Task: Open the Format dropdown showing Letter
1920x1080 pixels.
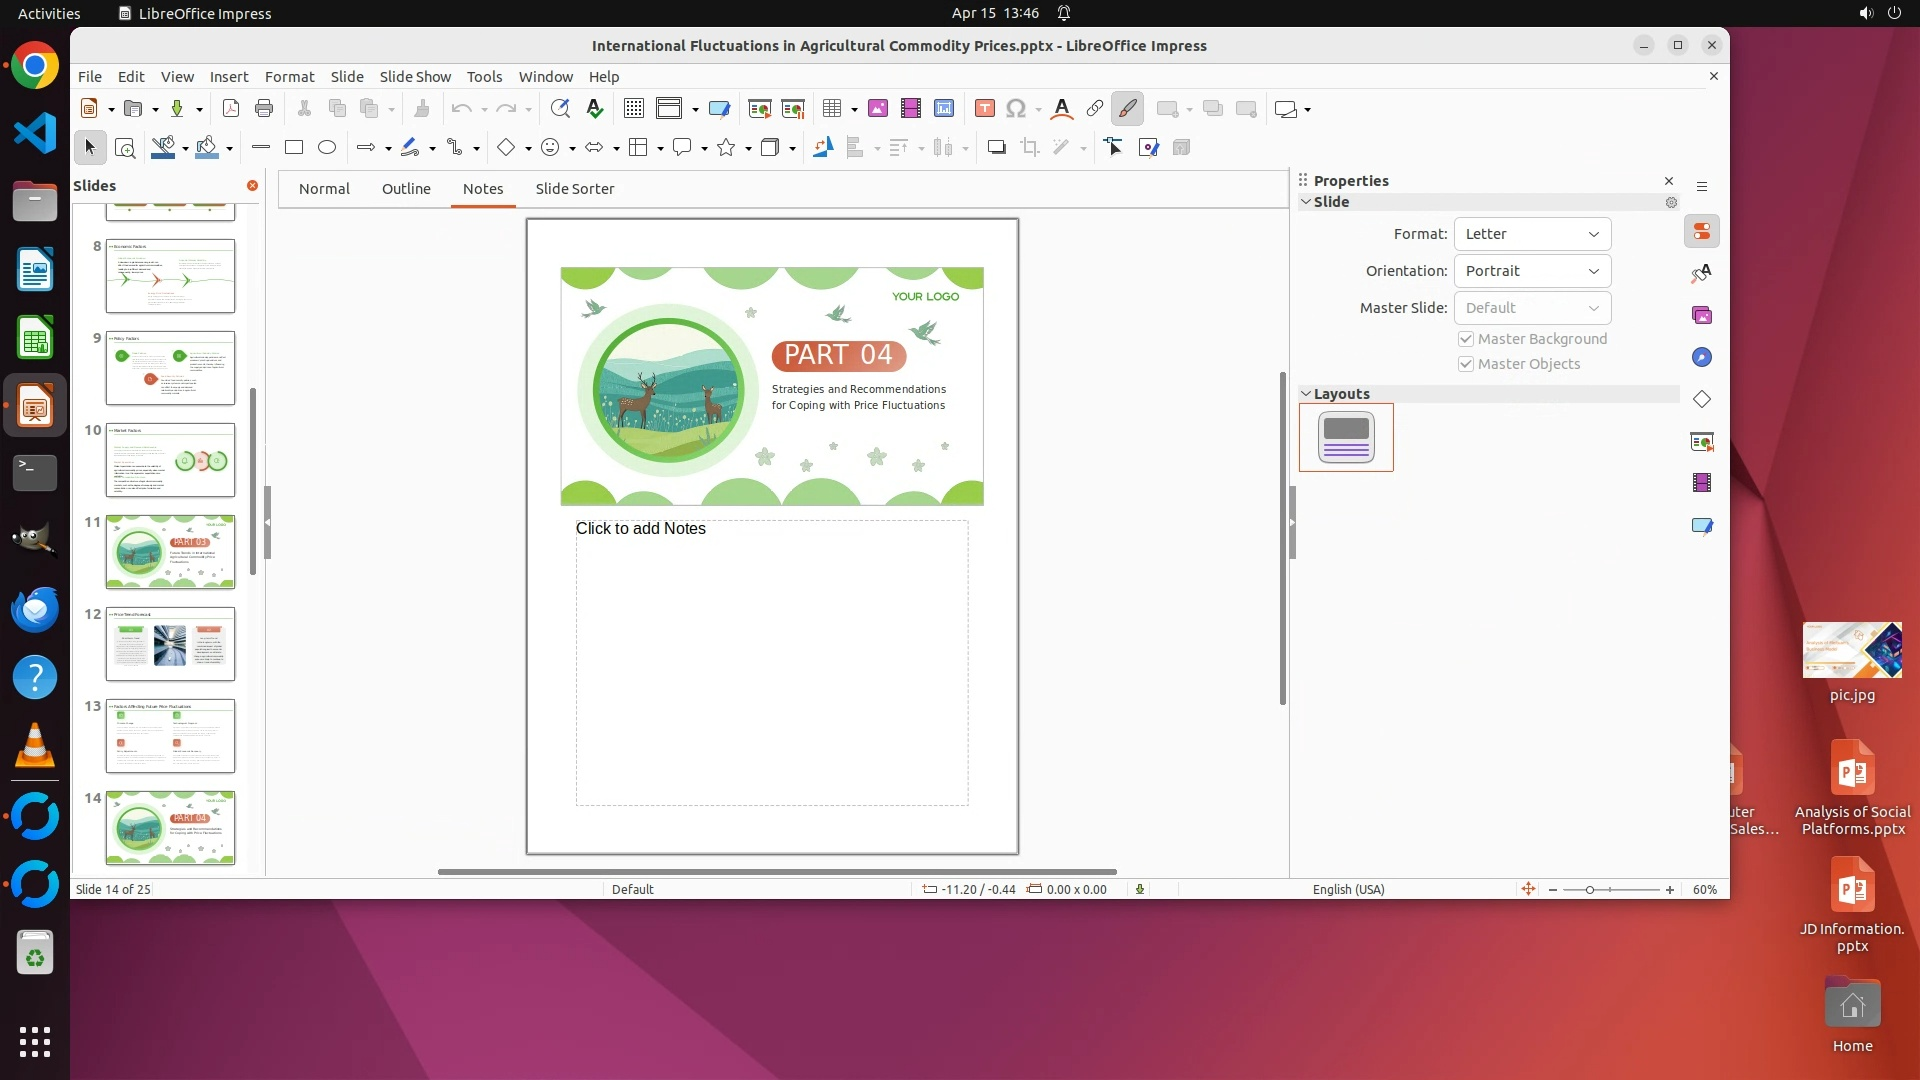Action: click(1532, 234)
